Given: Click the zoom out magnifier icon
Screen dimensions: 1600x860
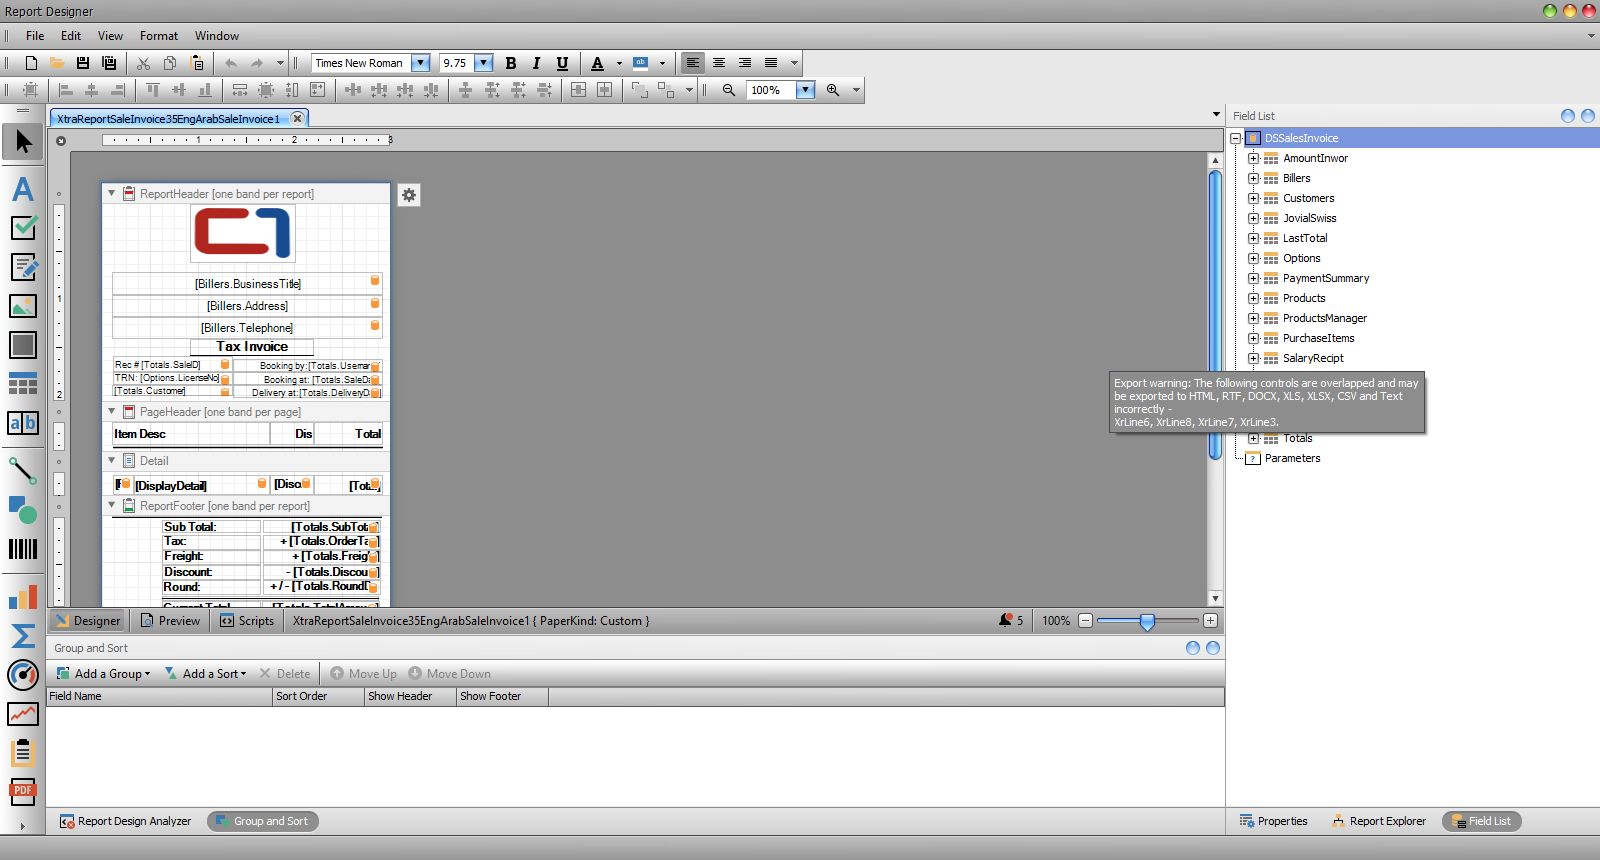Looking at the screenshot, I should tap(729, 90).
